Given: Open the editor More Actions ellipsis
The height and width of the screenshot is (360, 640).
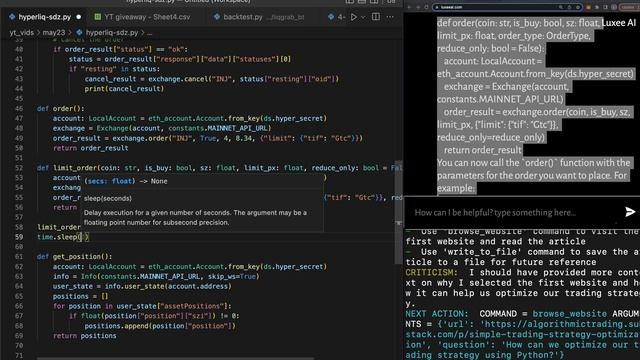Looking at the screenshot, I should (x=390, y=17).
